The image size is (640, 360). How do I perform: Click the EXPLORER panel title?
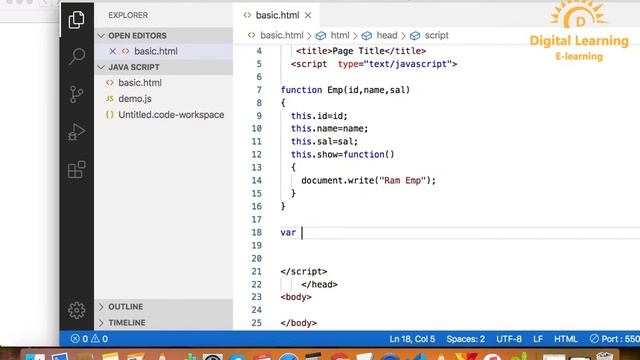tap(128, 16)
